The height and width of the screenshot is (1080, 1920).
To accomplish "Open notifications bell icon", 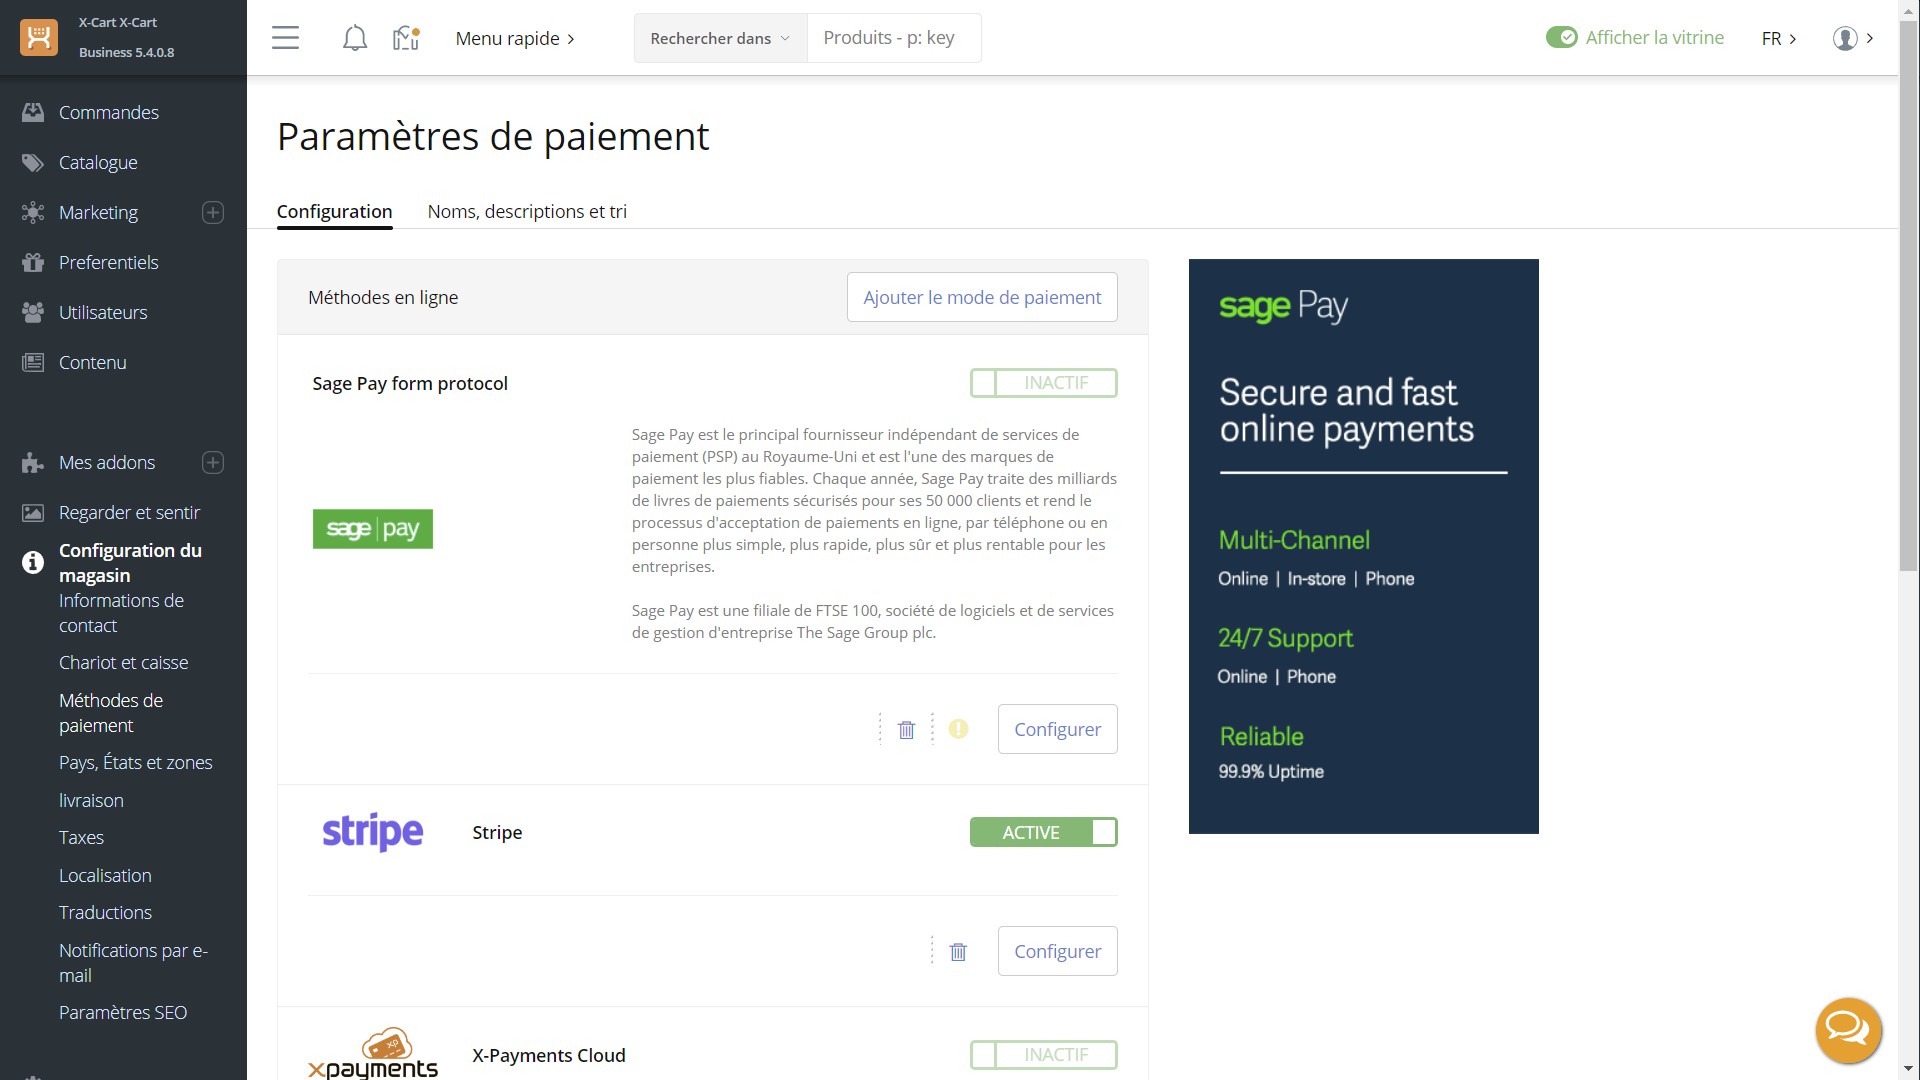I will pos(354,38).
